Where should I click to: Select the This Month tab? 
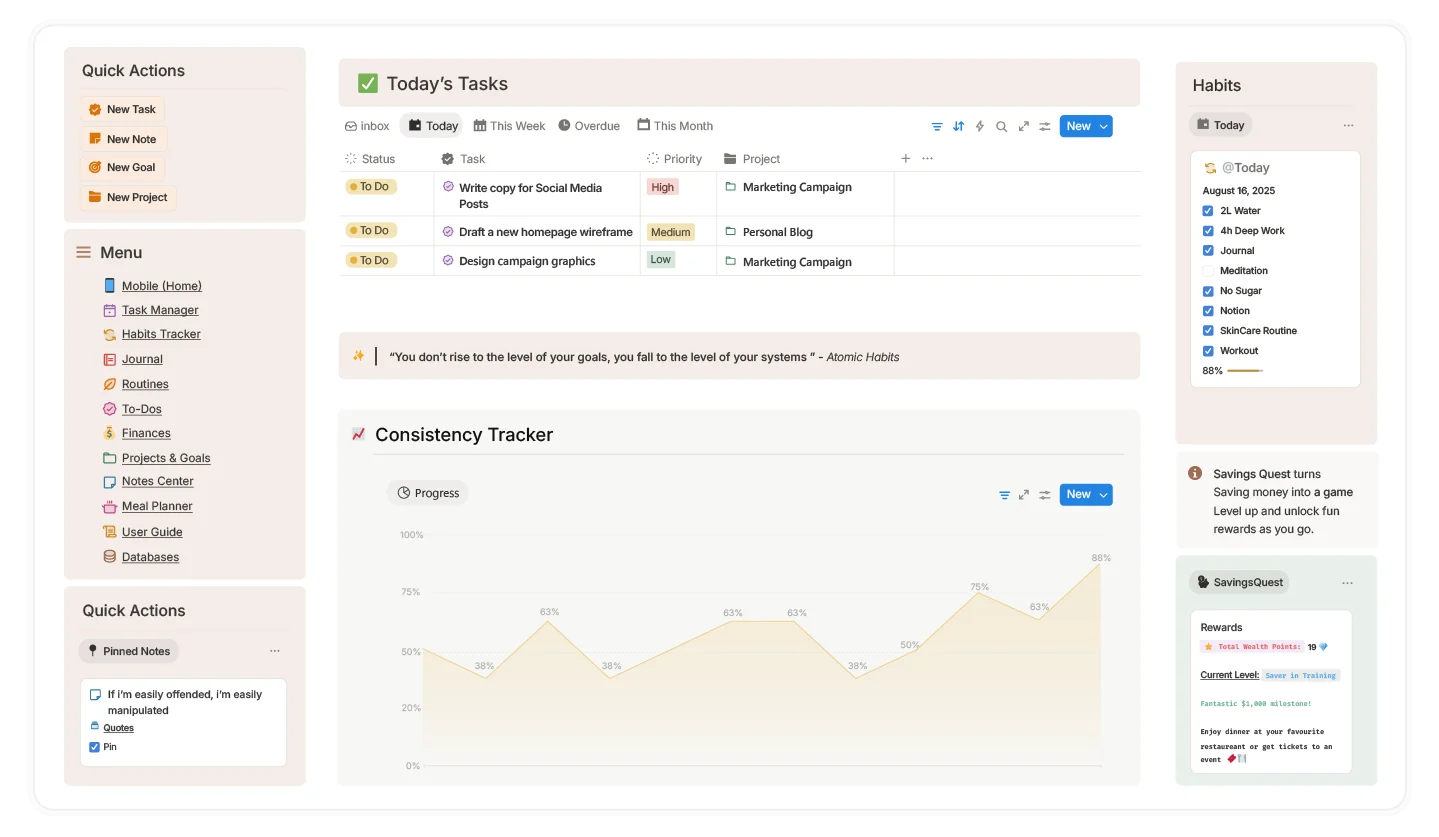(x=675, y=126)
